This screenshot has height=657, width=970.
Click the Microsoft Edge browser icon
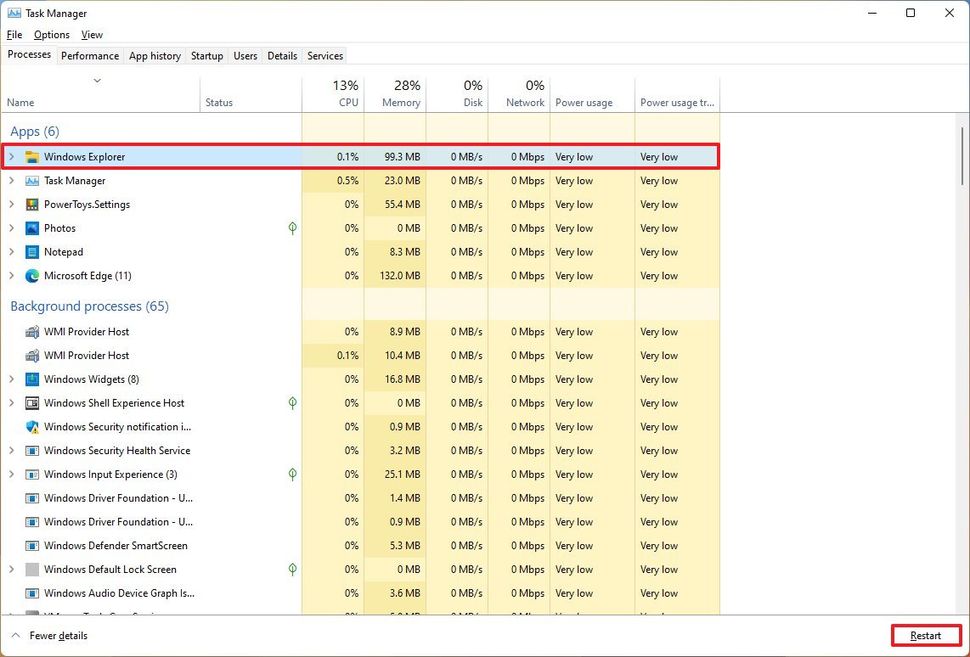tap(33, 275)
